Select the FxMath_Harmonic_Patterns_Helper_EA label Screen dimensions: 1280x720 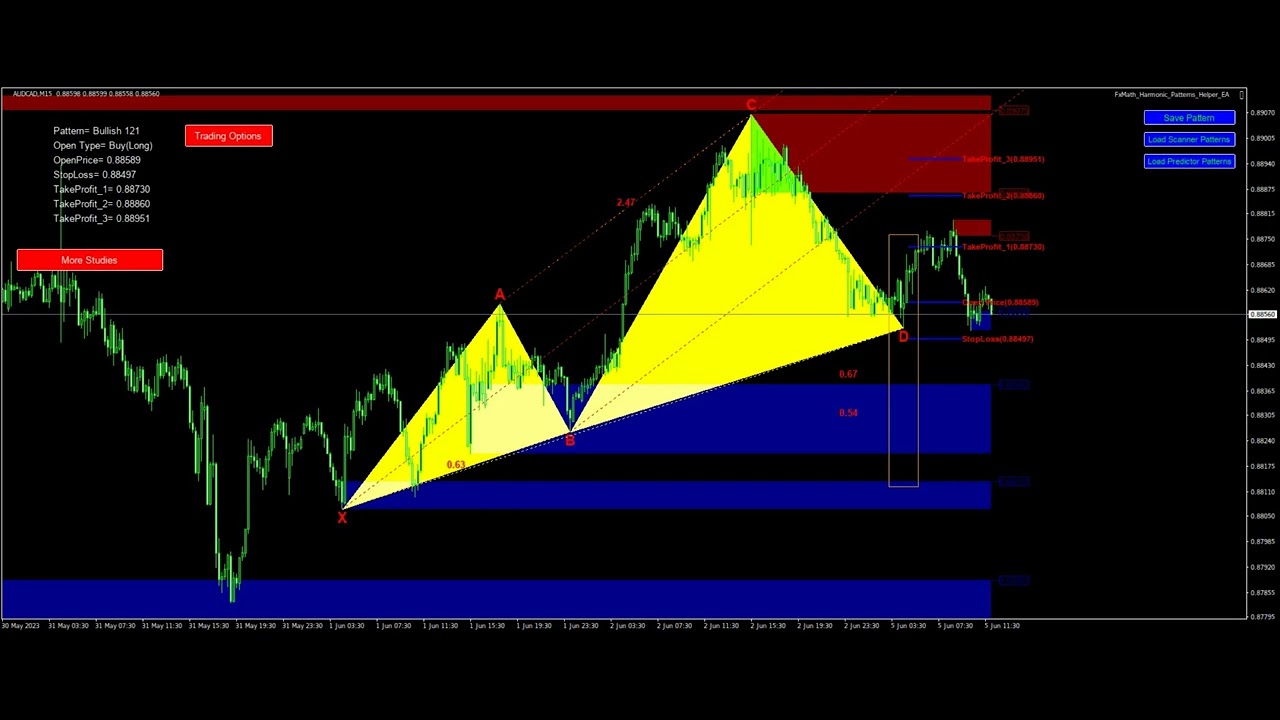point(1172,95)
